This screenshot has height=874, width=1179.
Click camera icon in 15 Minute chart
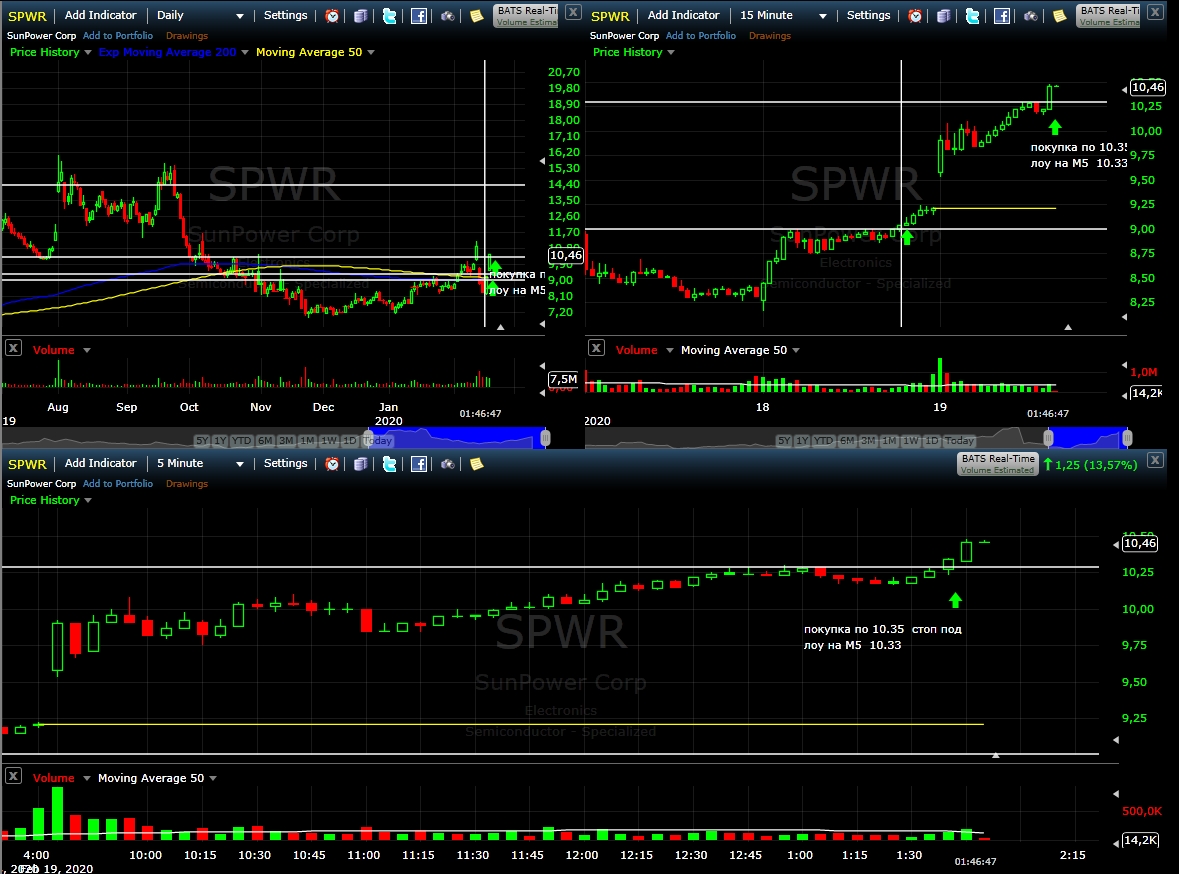pyautogui.click(x=1030, y=16)
